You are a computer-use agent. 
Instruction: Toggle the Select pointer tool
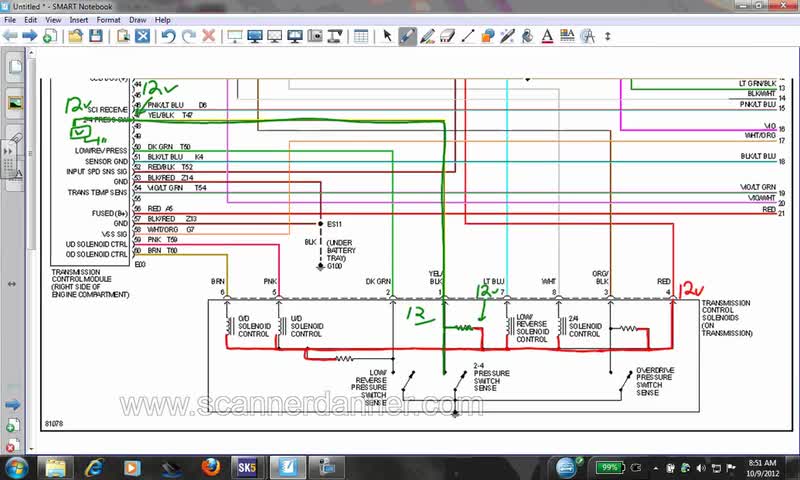click(387, 36)
